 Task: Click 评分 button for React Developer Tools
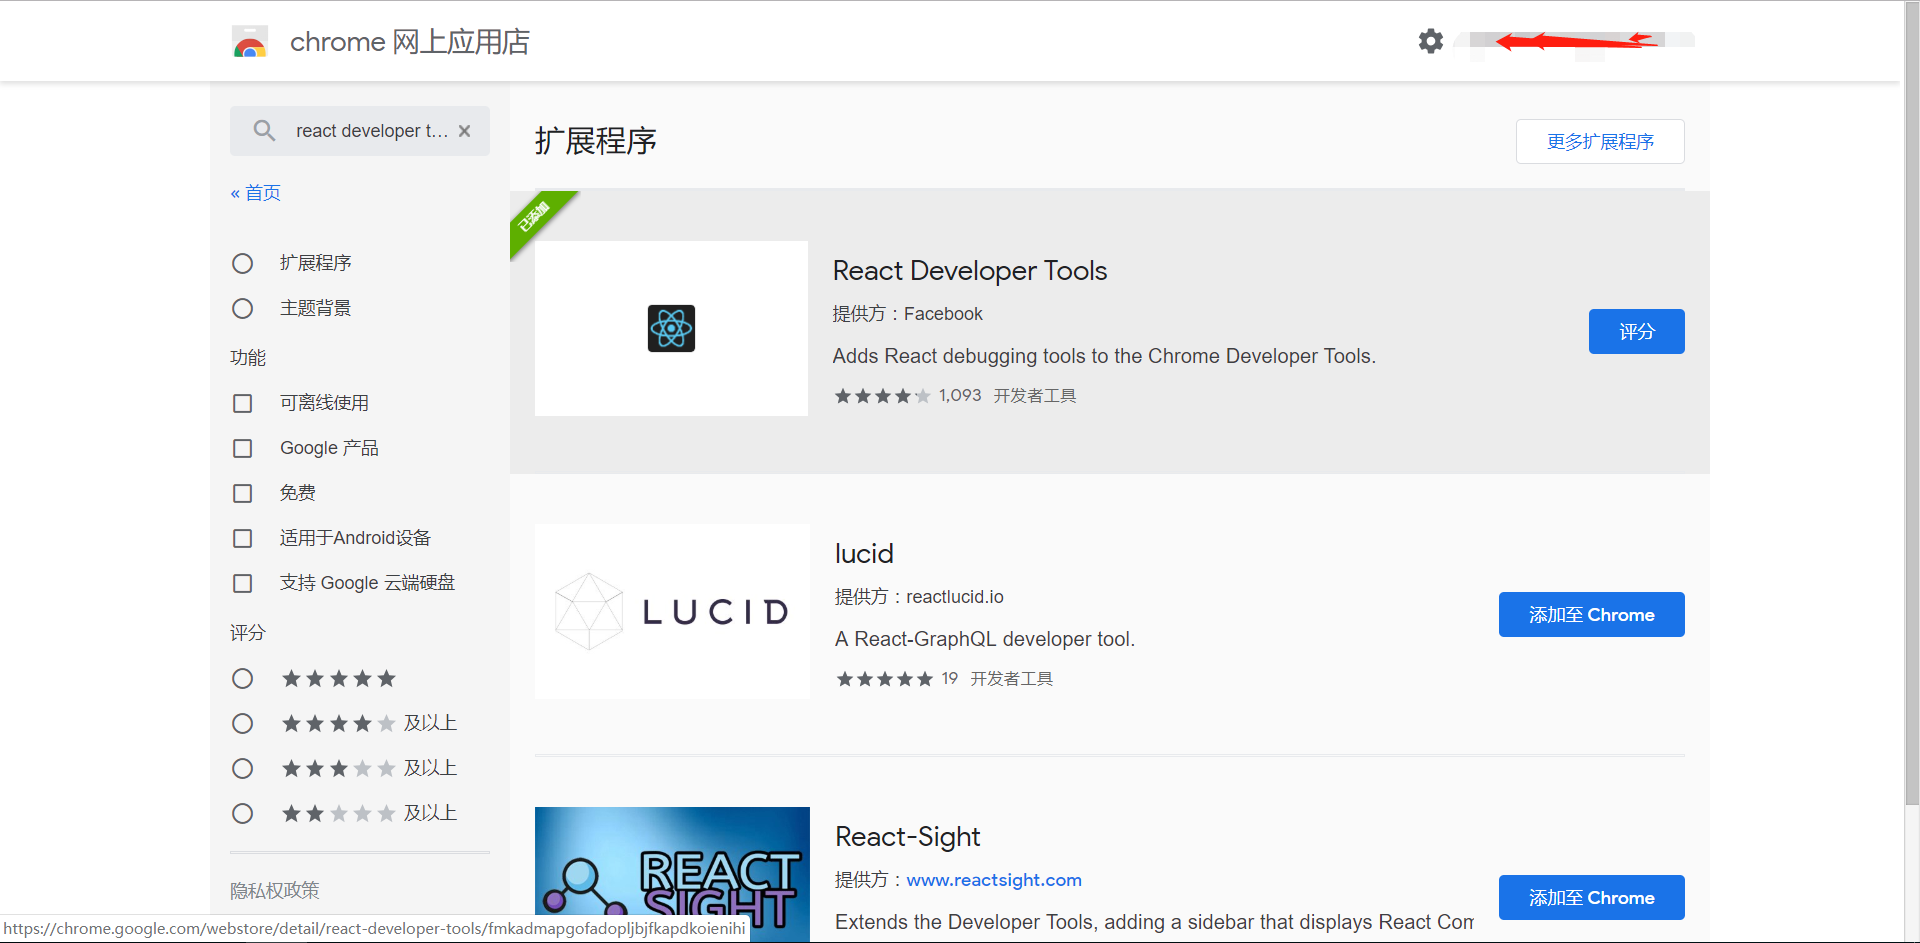[x=1637, y=331]
